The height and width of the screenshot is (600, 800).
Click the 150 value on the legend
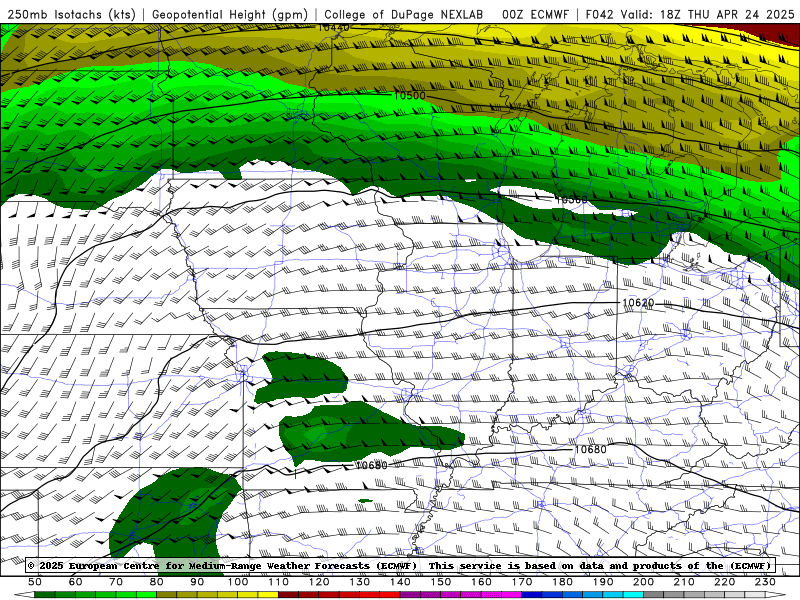[x=441, y=582]
